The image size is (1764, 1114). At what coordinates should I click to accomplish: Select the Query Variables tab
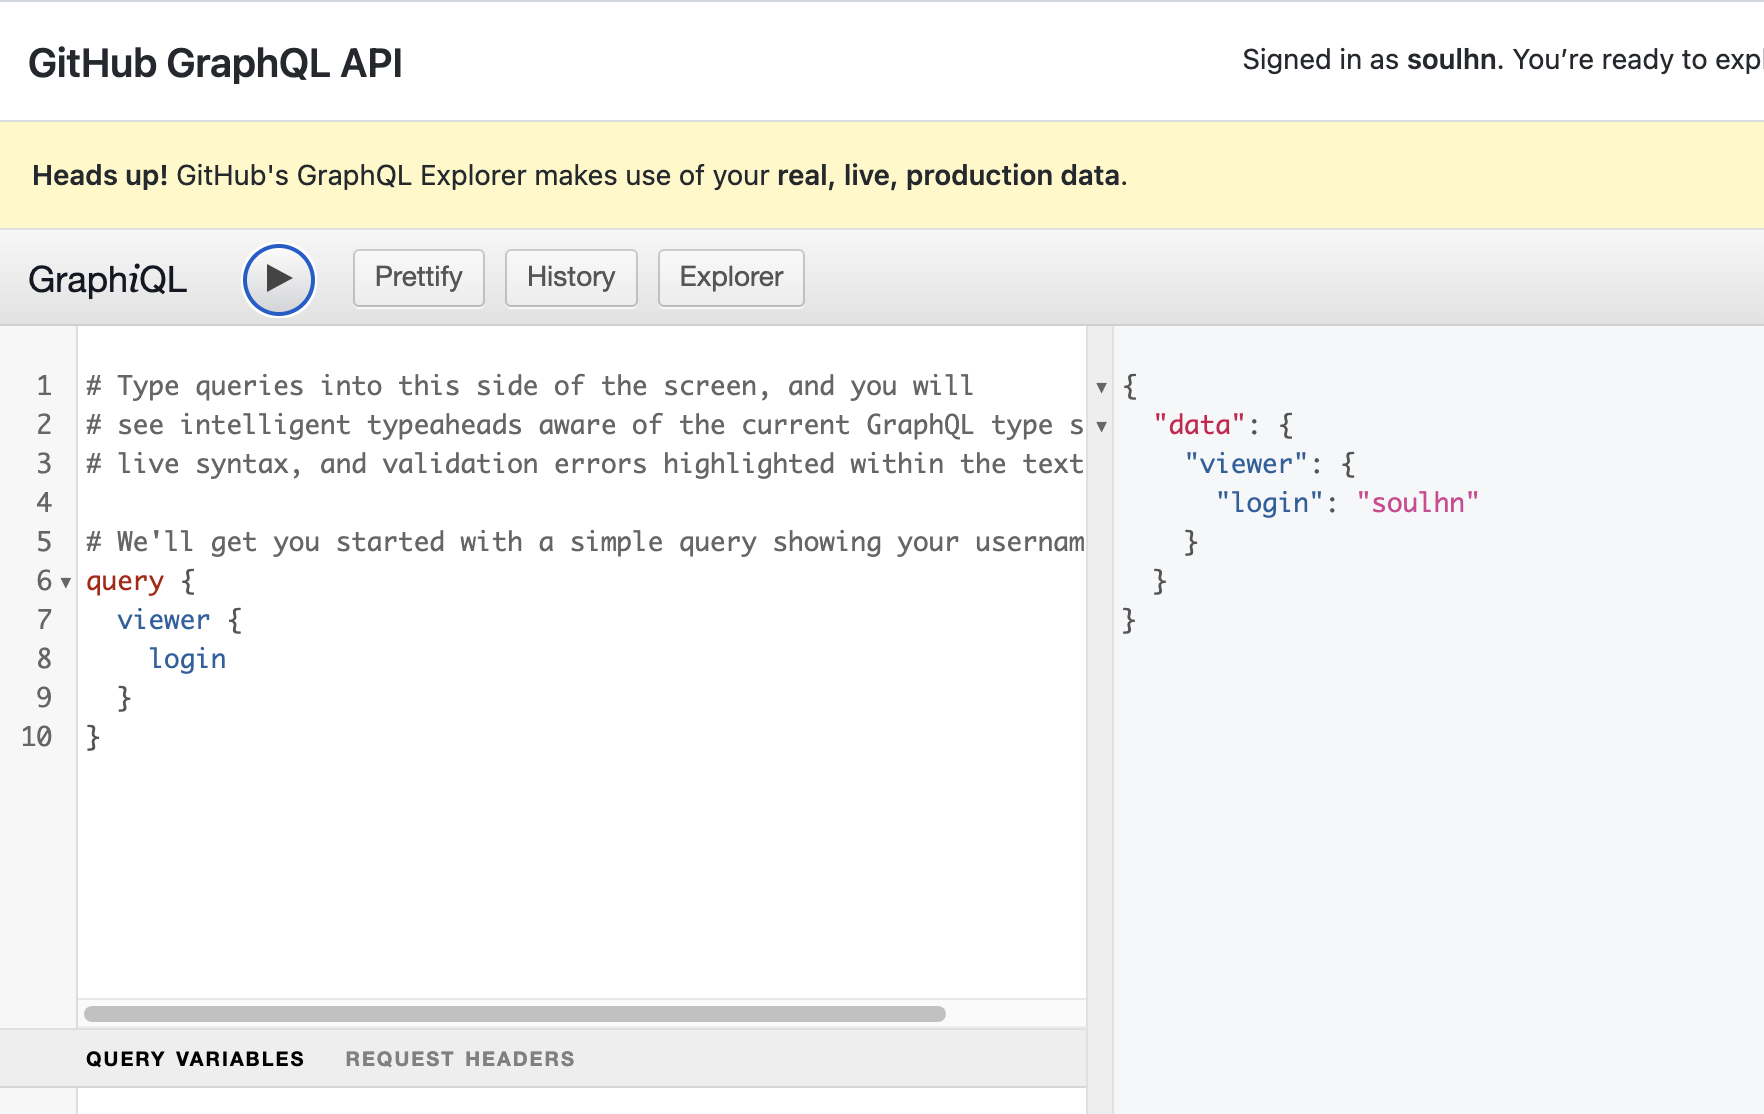pos(195,1059)
